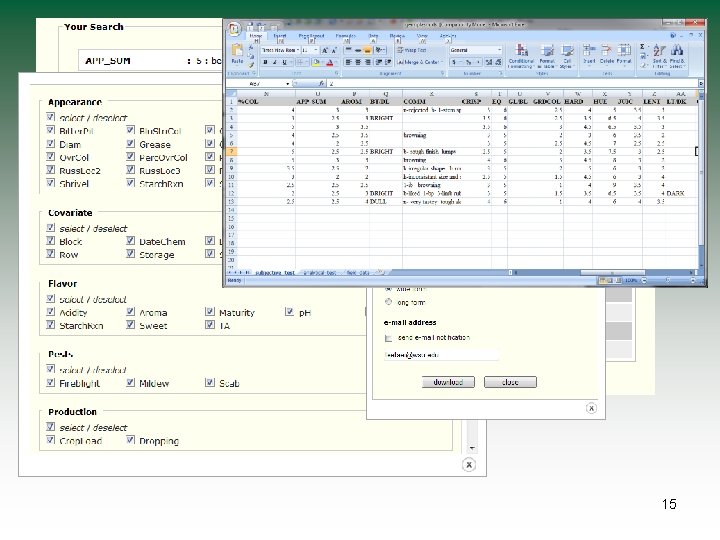Select the long form radio button
Viewport: 720px width, 540px height.
tap(388, 302)
